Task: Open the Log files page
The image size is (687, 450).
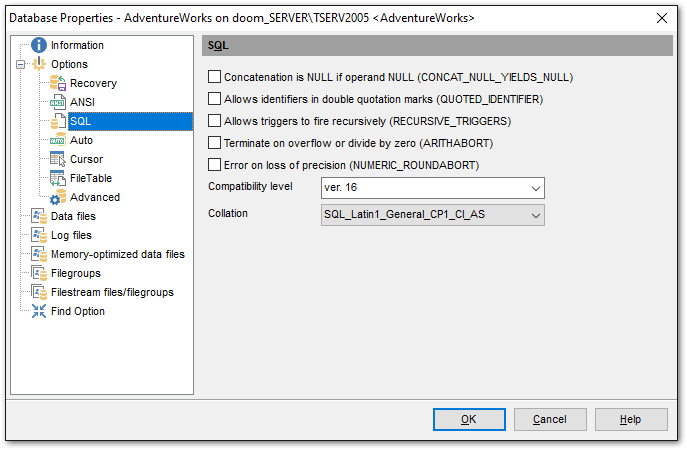Action: pyautogui.click(x=71, y=235)
